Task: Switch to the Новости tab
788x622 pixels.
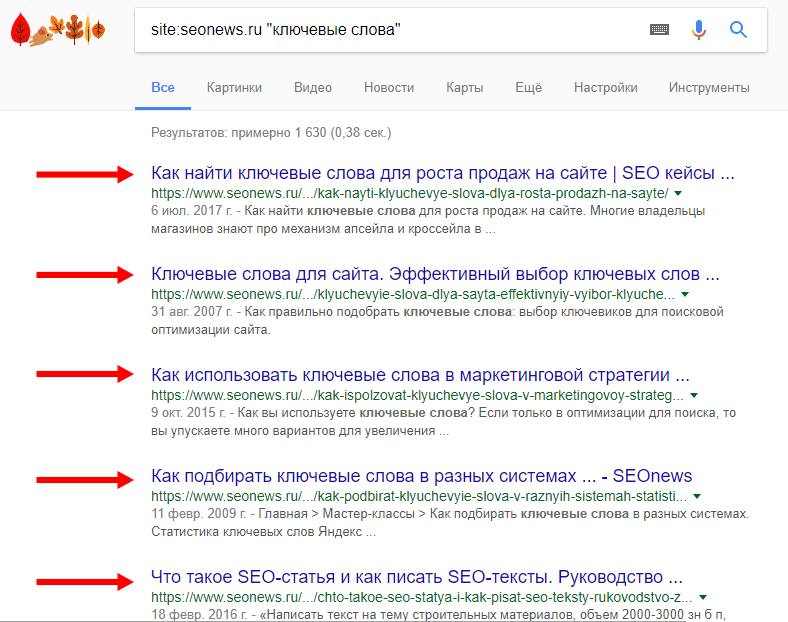Action: [x=389, y=87]
